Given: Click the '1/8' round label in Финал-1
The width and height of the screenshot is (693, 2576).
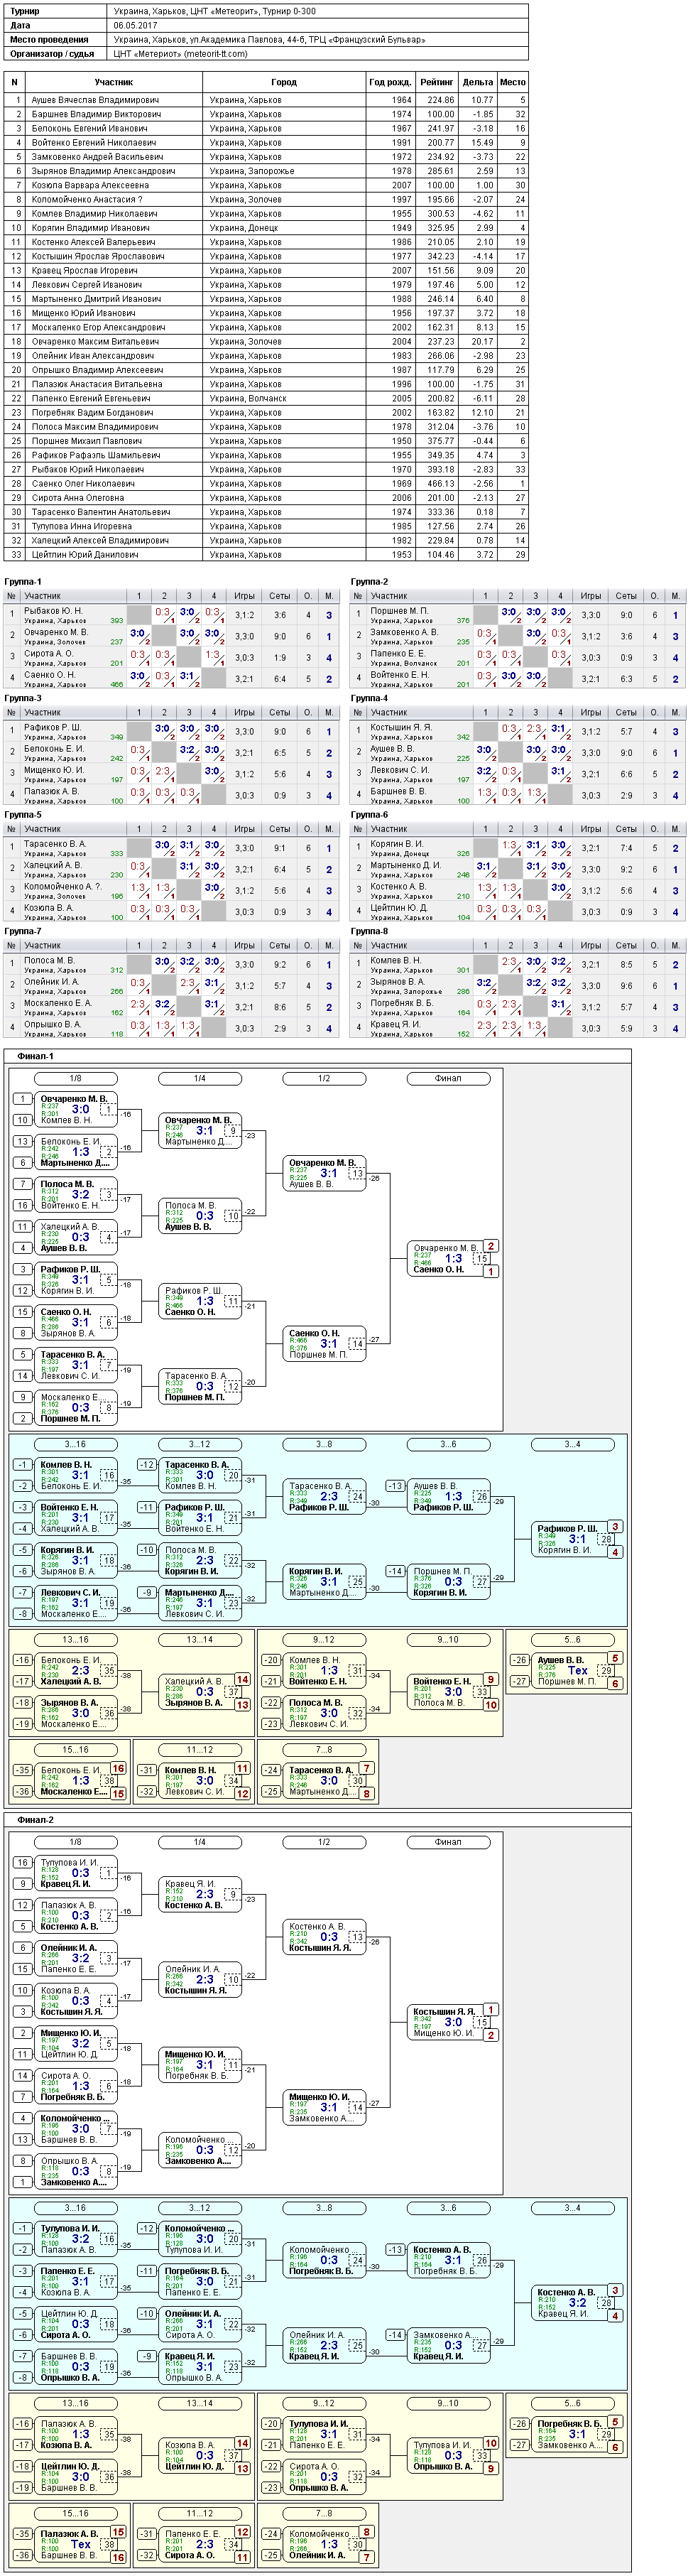Looking at the screenshot, I should (76, 1079).
